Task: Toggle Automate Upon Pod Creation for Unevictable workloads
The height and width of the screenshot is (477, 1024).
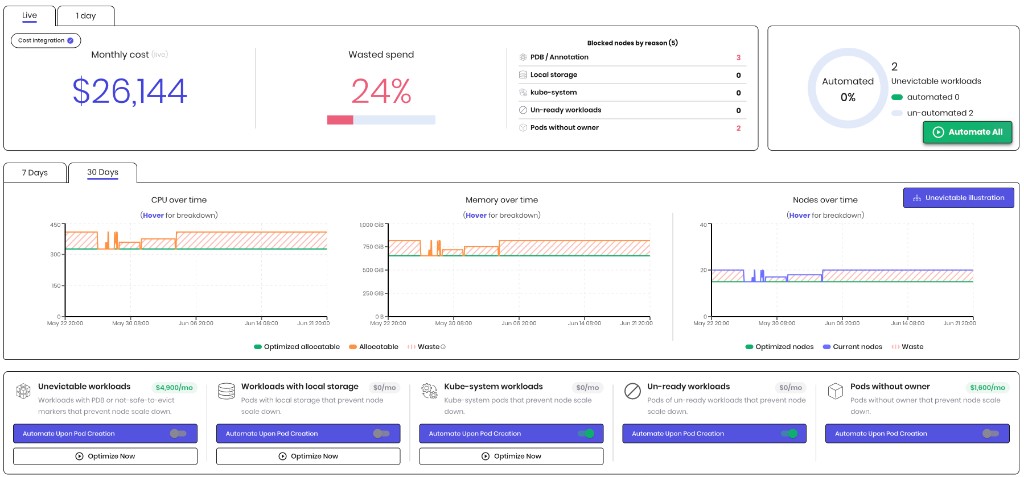Action: (178, 433)
